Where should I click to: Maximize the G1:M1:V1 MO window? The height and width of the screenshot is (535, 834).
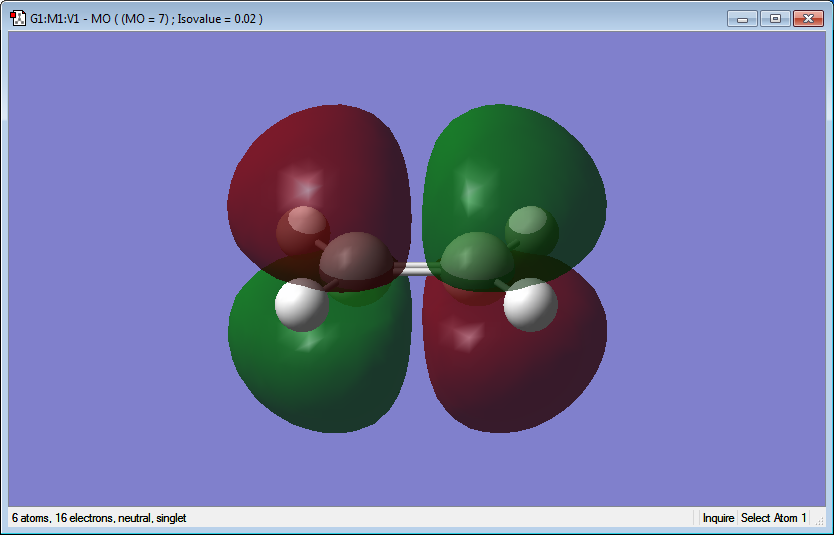tap(775, 19)
